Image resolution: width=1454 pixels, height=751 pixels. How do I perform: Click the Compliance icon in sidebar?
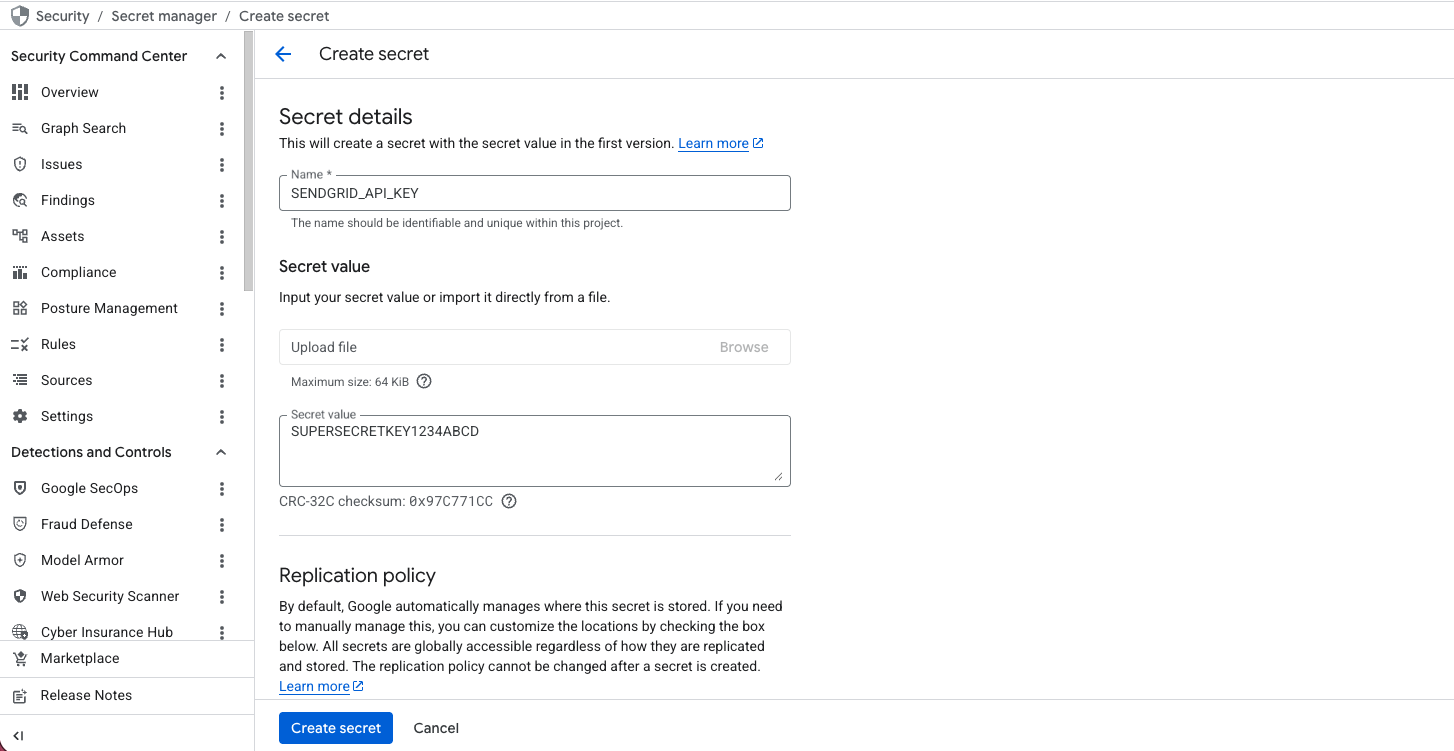[x=20, y=272]
